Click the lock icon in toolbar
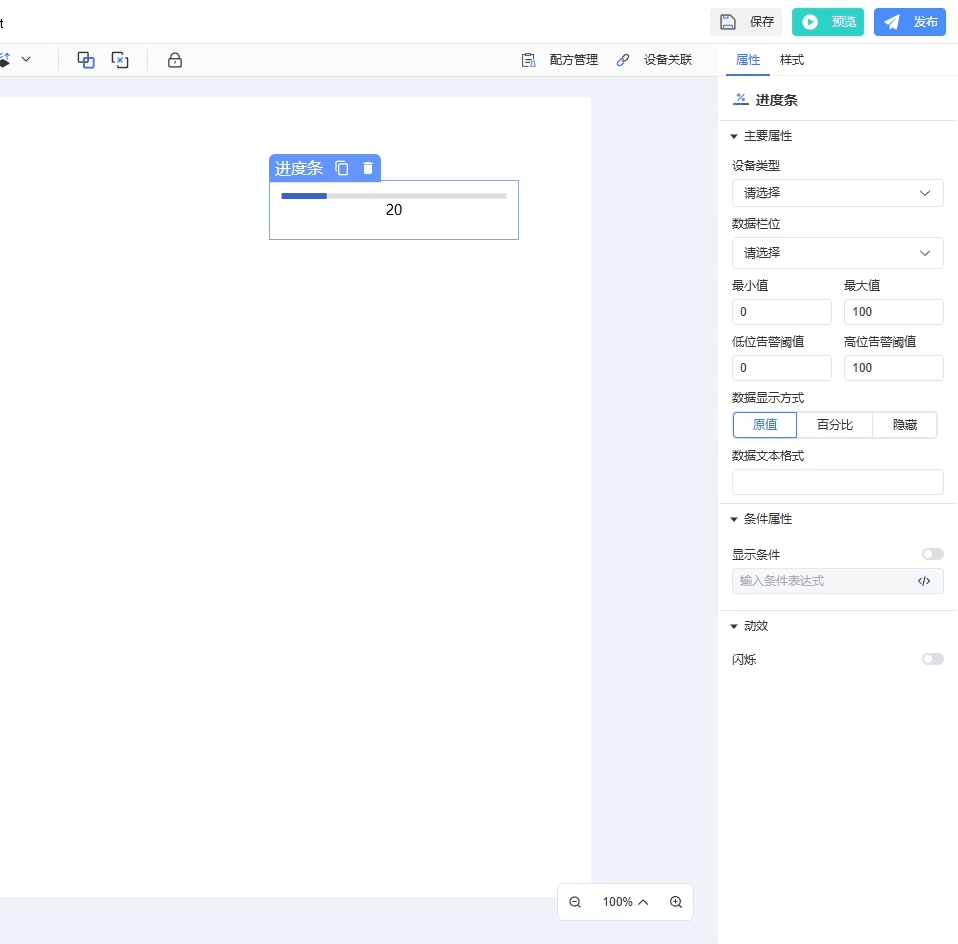 [x=175, y=60]
